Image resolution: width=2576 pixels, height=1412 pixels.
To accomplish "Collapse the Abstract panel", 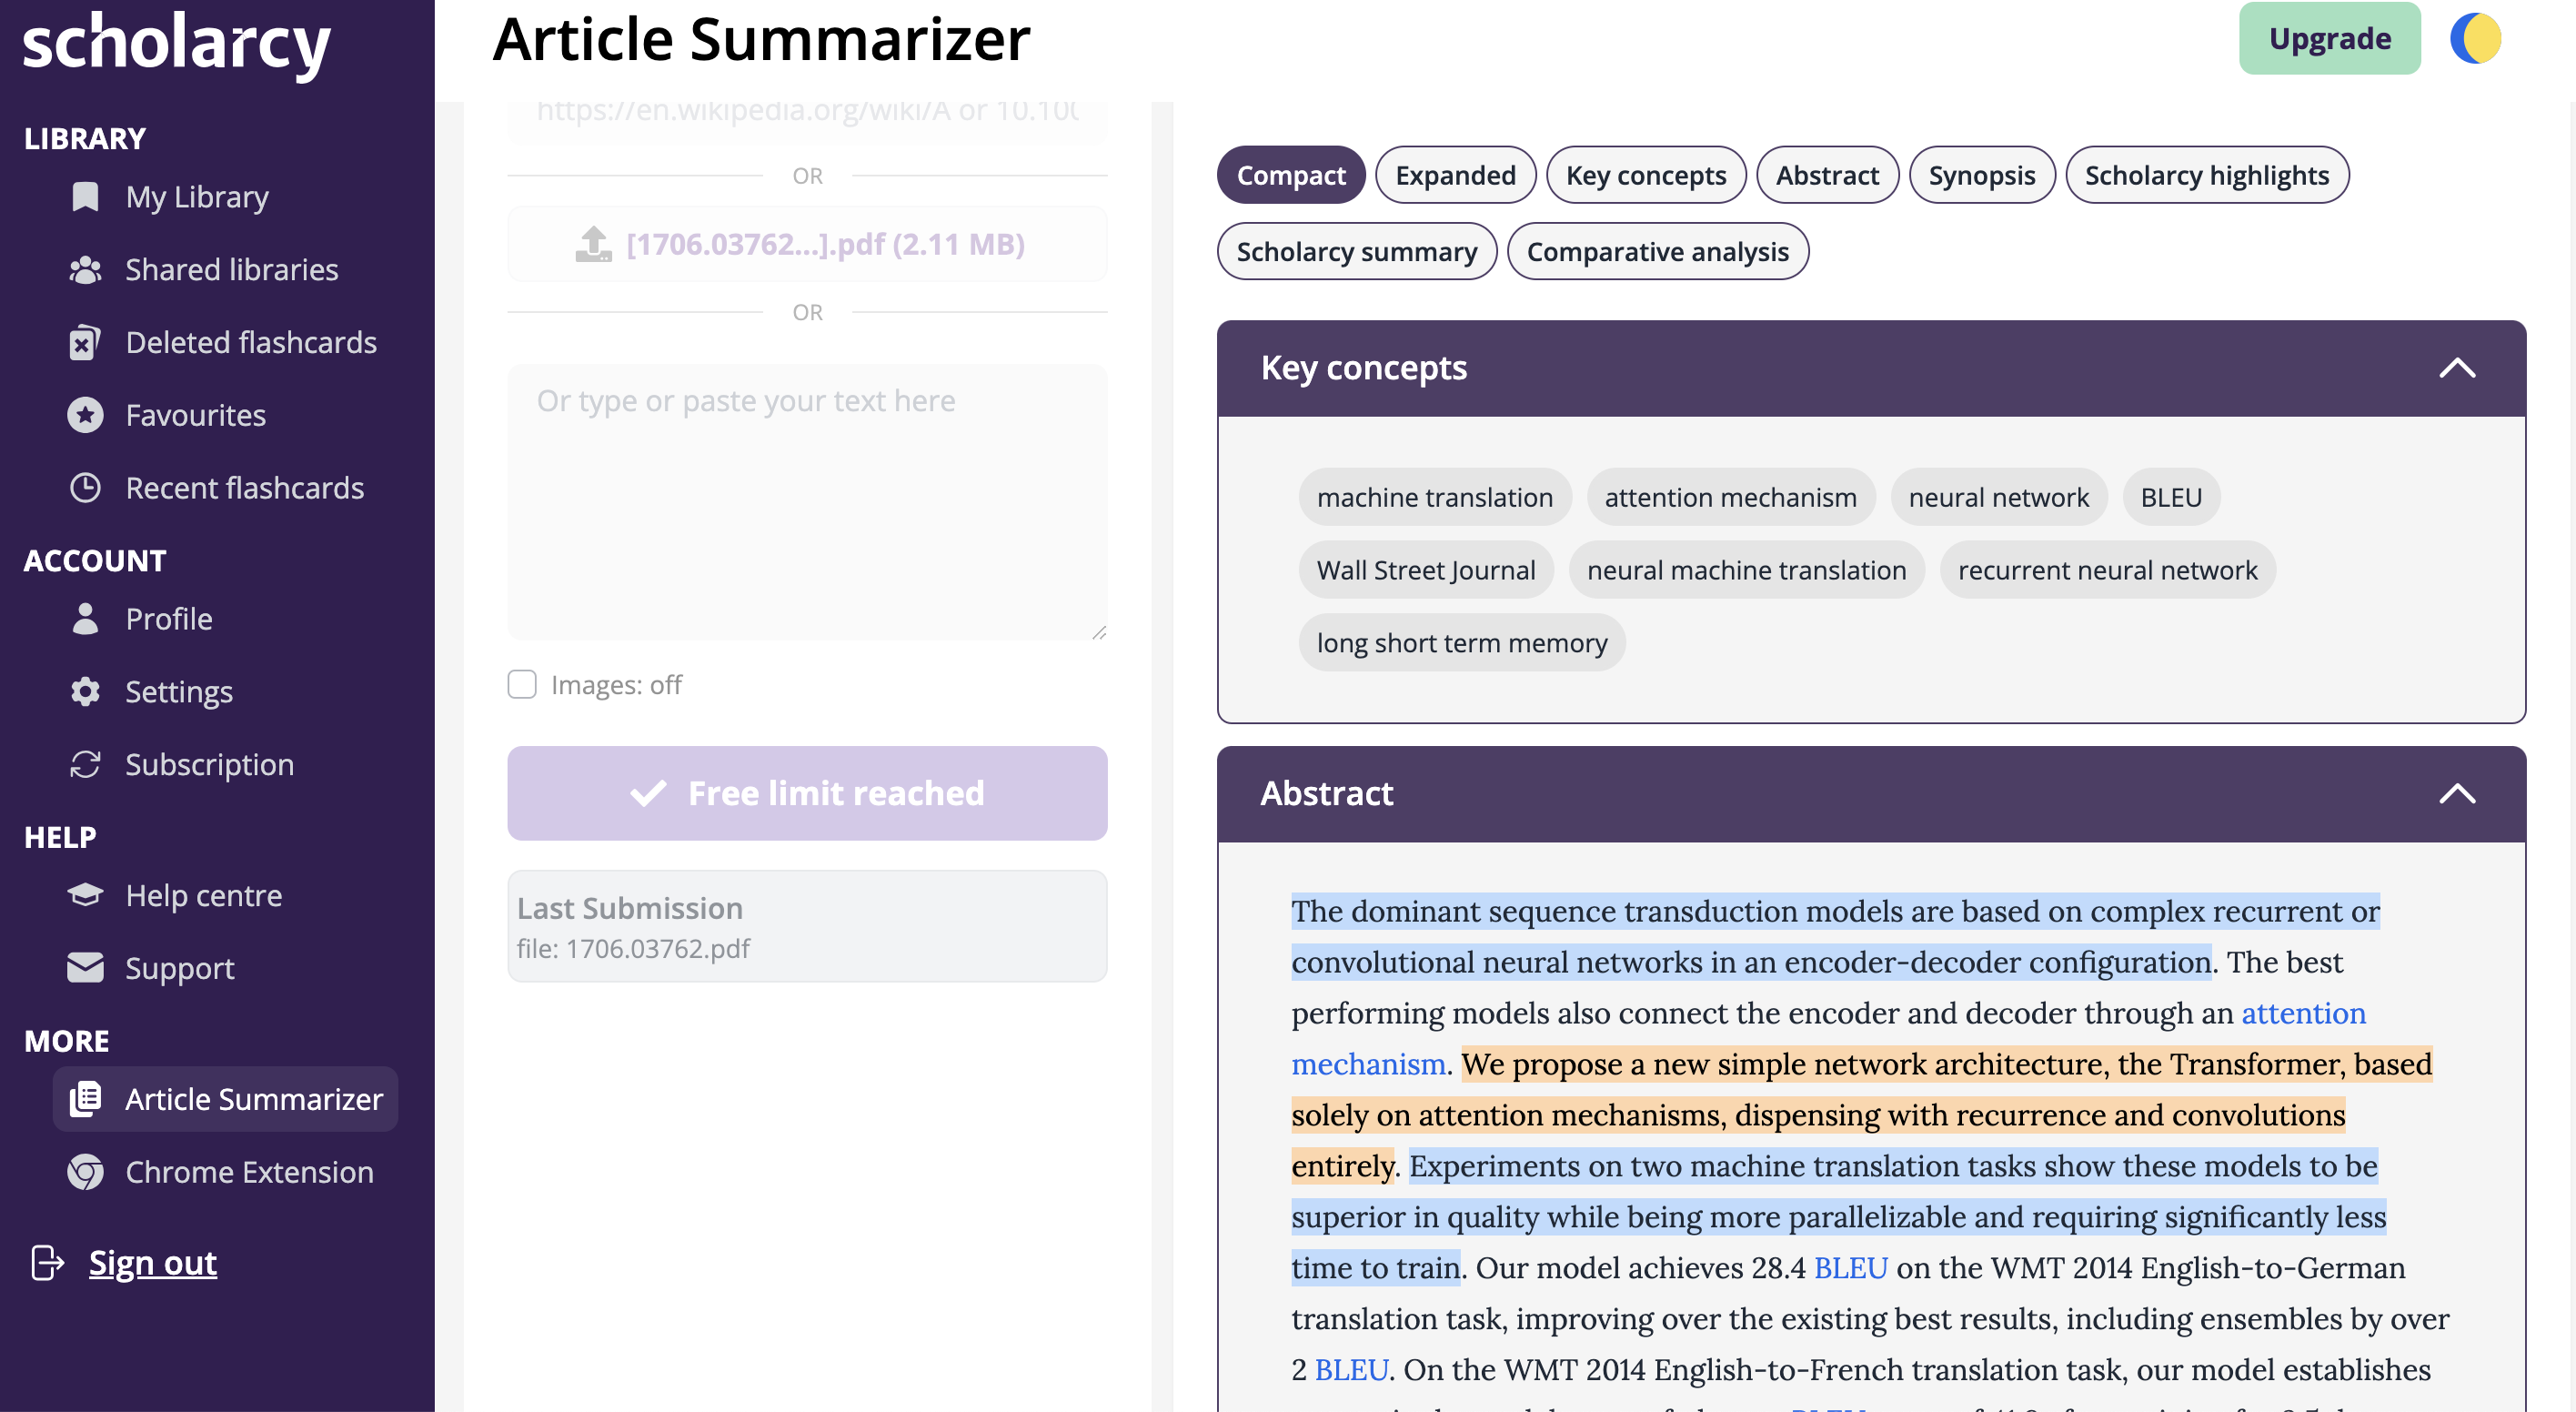I will [x=2456, y=794].
